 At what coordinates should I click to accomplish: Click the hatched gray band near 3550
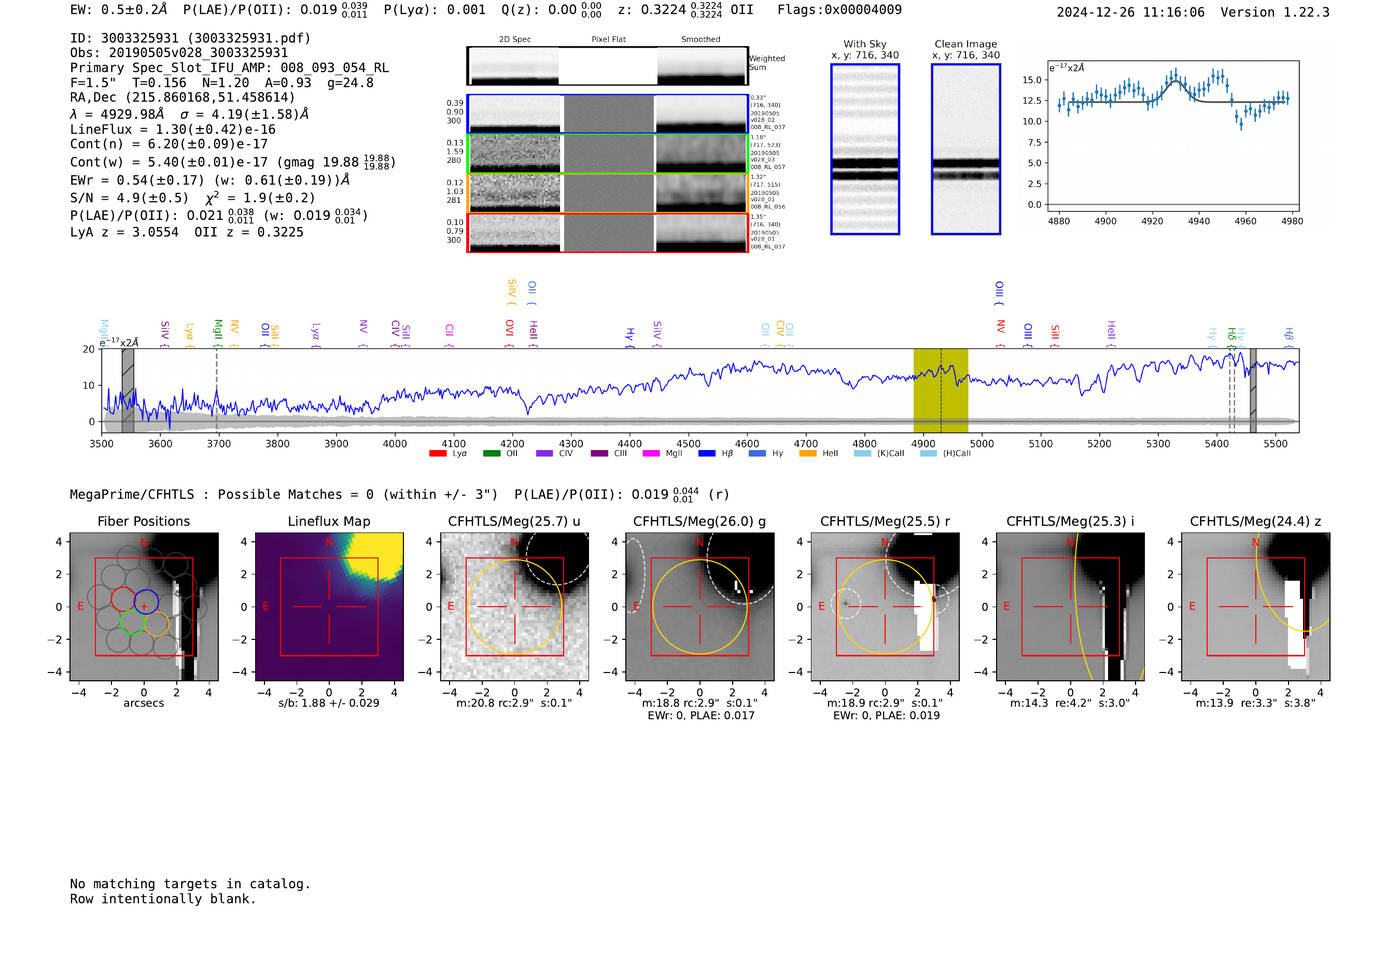[x=128, y=391]
